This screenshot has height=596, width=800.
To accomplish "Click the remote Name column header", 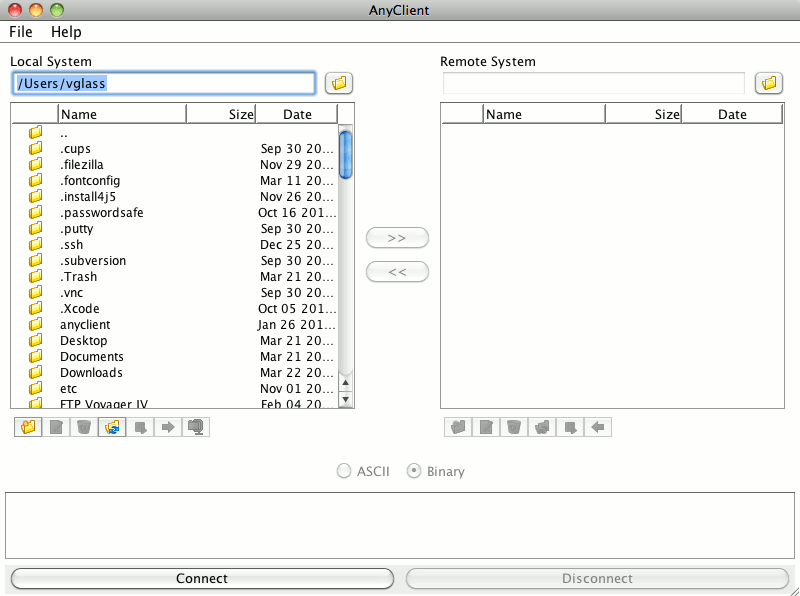I will [x=544, y=114].
